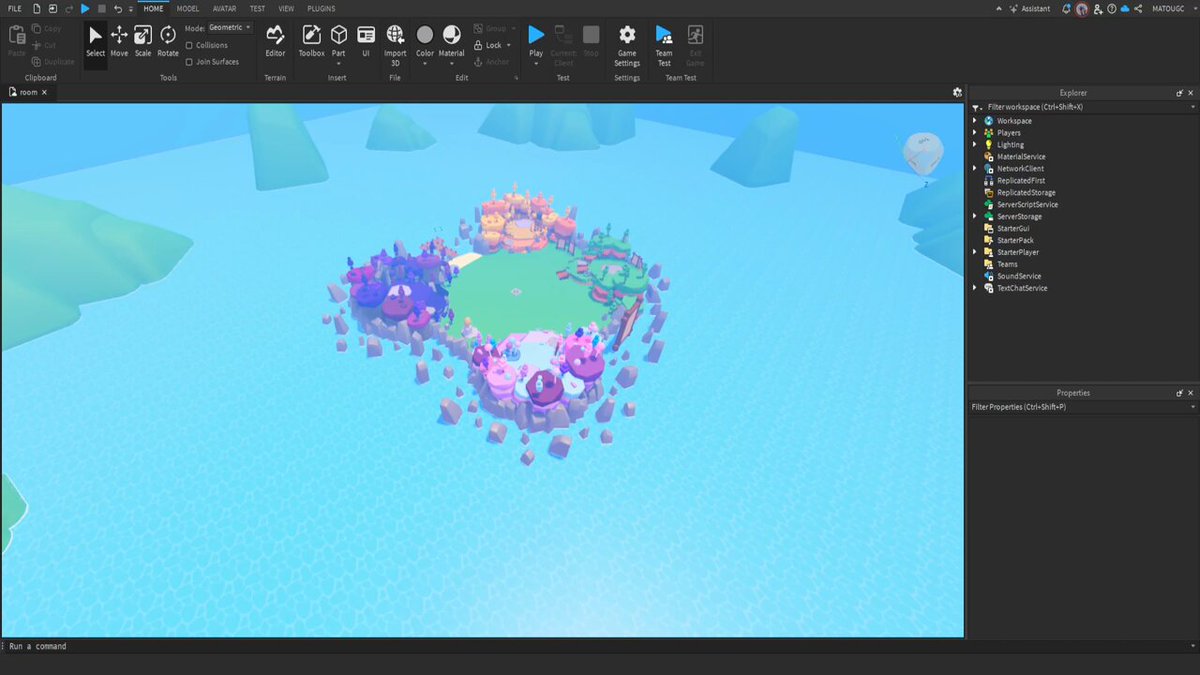This screenshot has height=675, width=1200.
Task: Open the Material dropdown arrow
Action: click(452, 63)
